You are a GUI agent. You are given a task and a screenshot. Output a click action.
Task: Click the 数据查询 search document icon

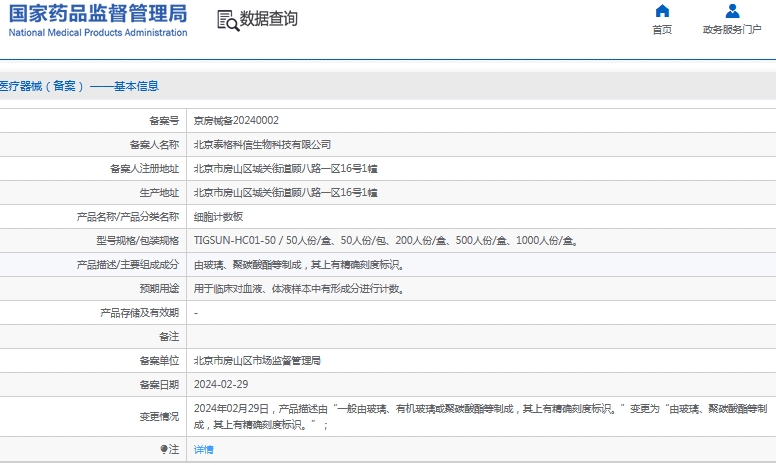pyautogui.click(x=228, y=21)
